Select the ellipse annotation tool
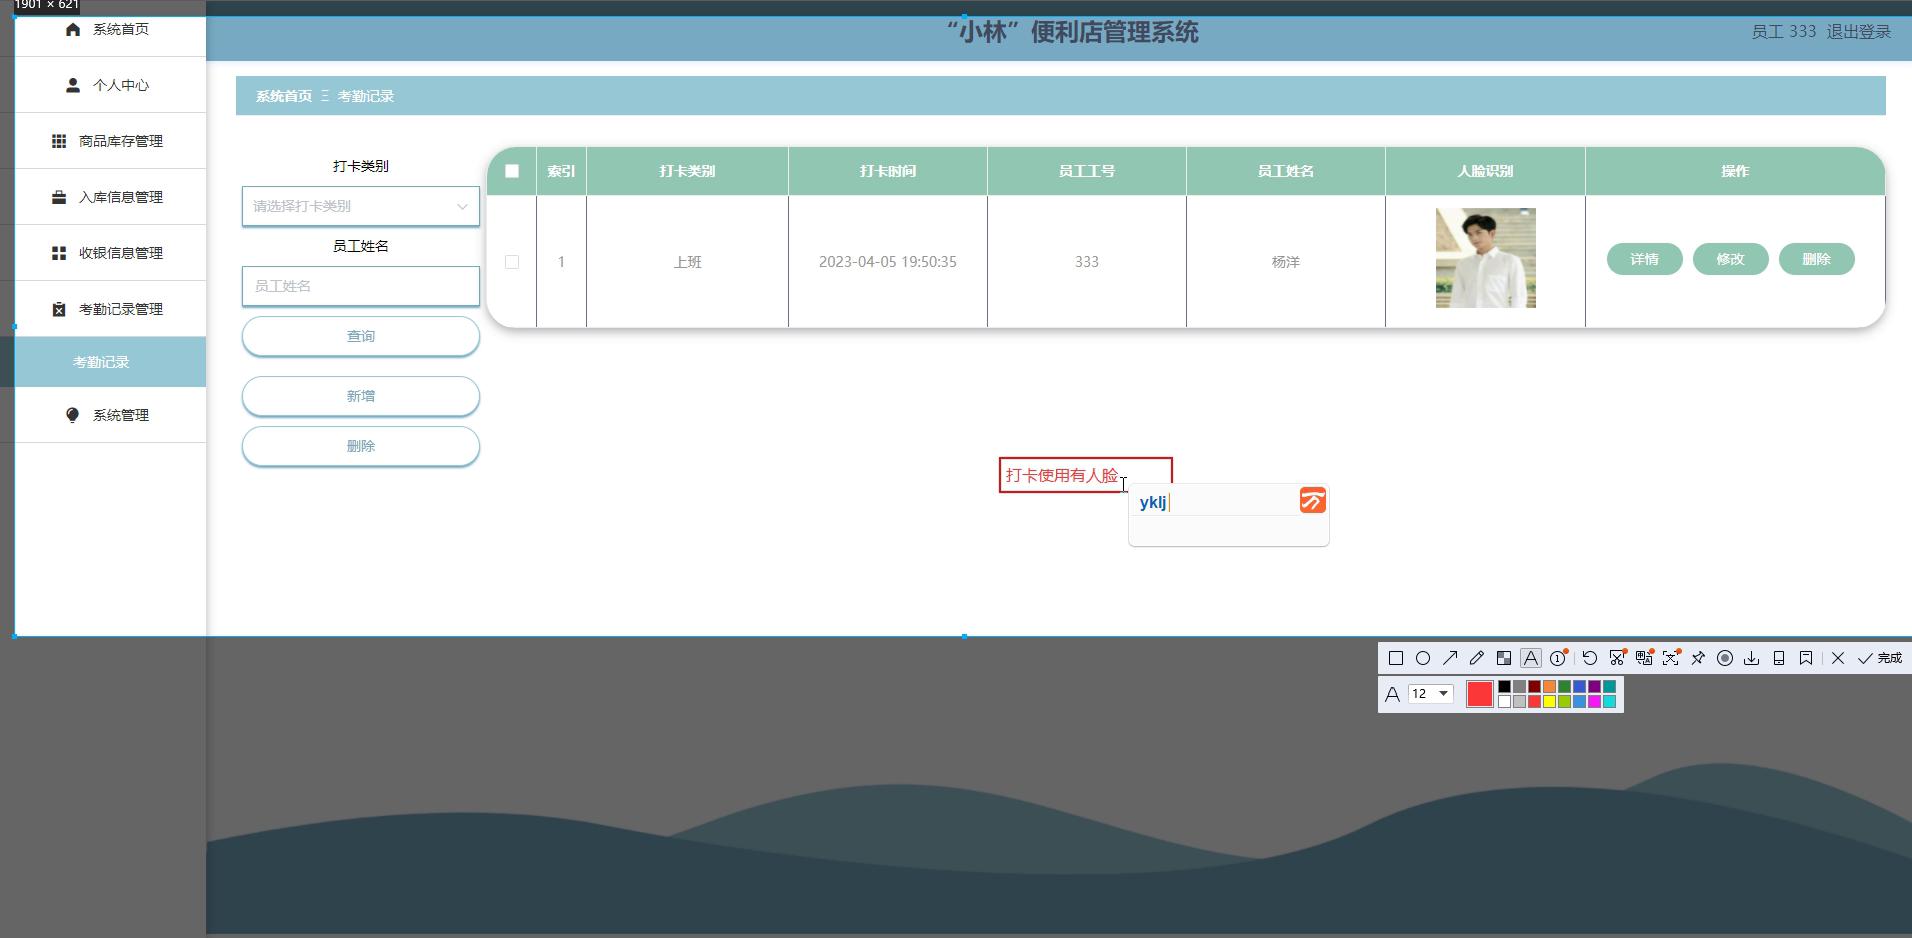This screenshot has width=1912, height=938. pos(1423,658)
